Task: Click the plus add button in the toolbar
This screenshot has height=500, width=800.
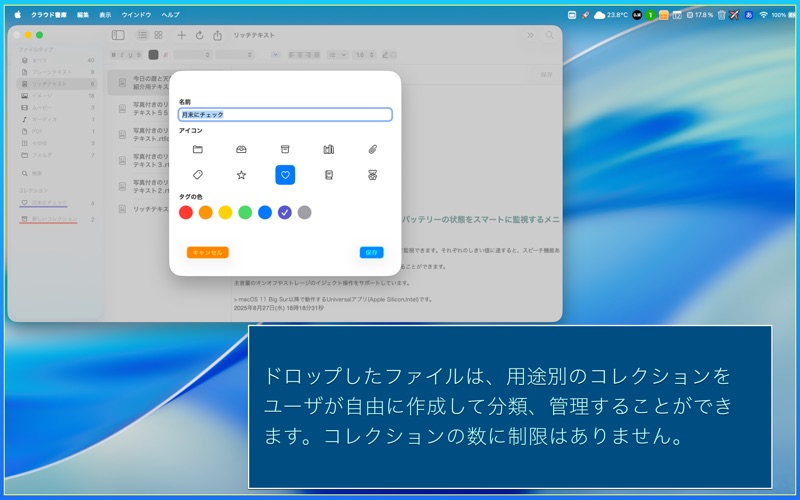Action: coord(181,35)
